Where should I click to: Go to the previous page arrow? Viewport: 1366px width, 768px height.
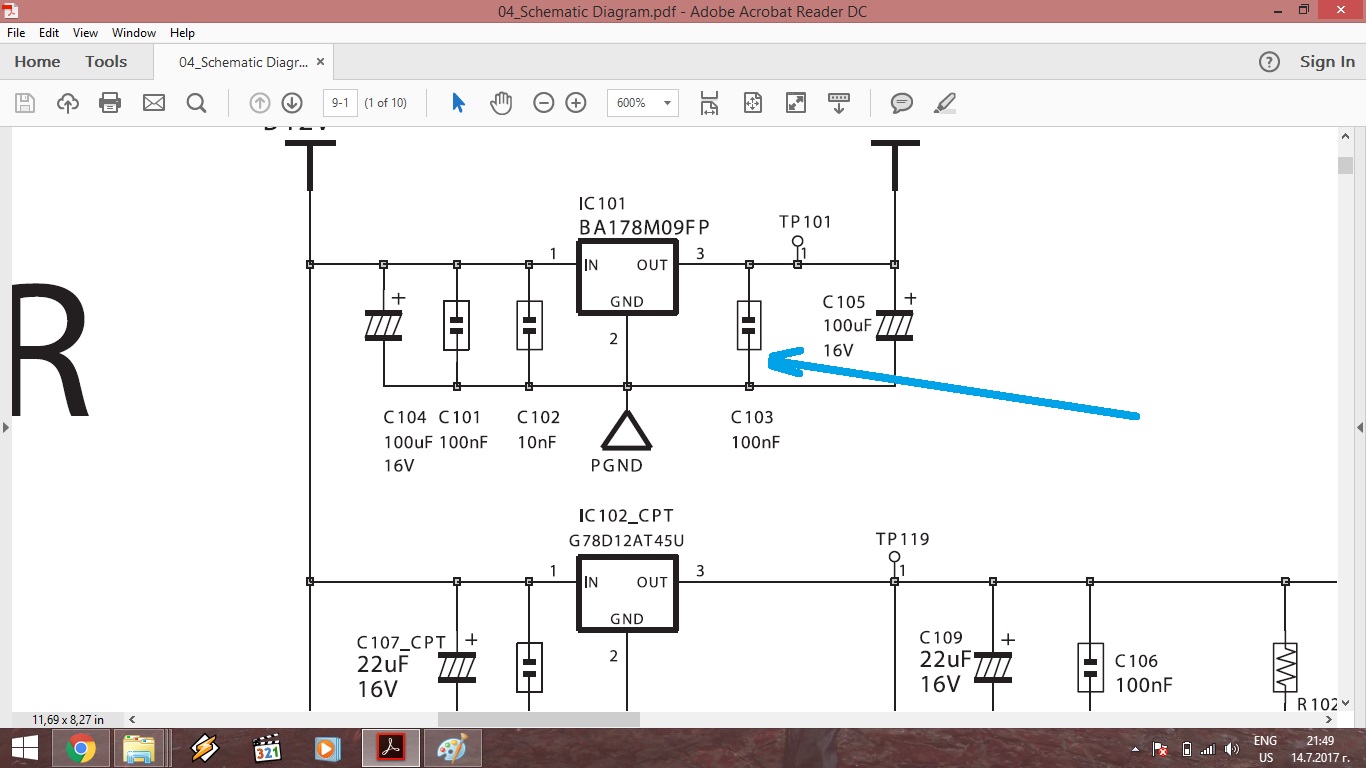tap(260, 103)
